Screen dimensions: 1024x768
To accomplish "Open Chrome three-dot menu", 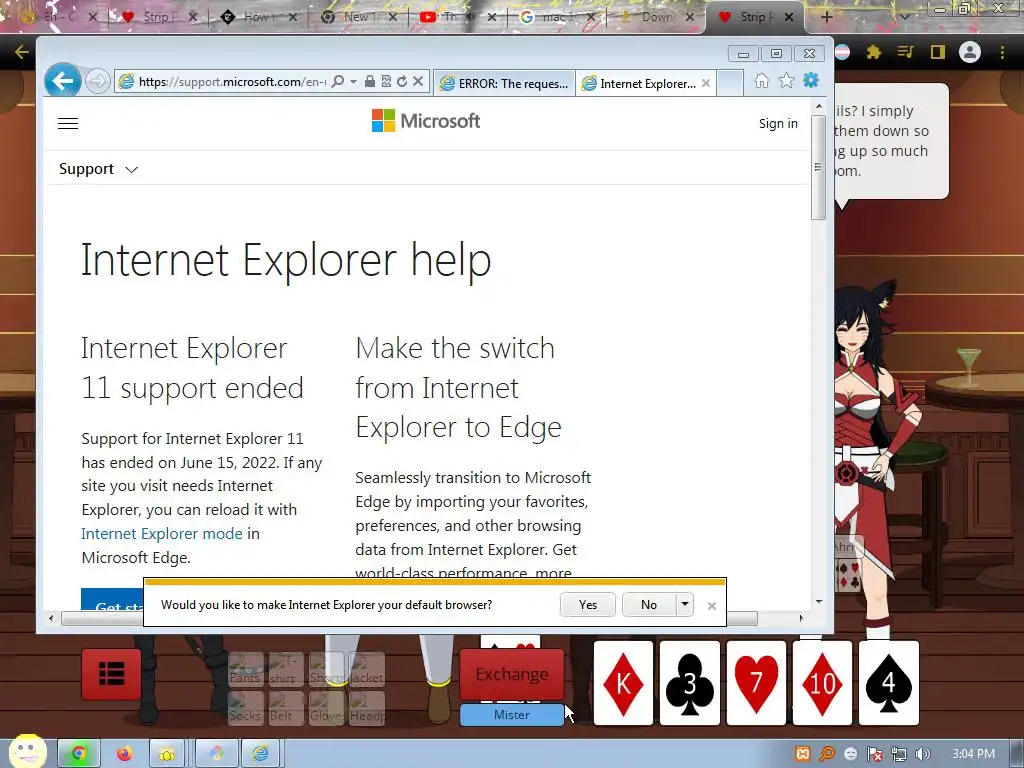I will click(1002, 52).
